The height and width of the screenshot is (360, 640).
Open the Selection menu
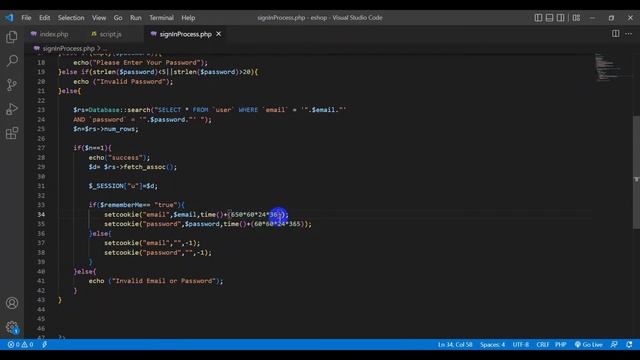coord(71,18)
